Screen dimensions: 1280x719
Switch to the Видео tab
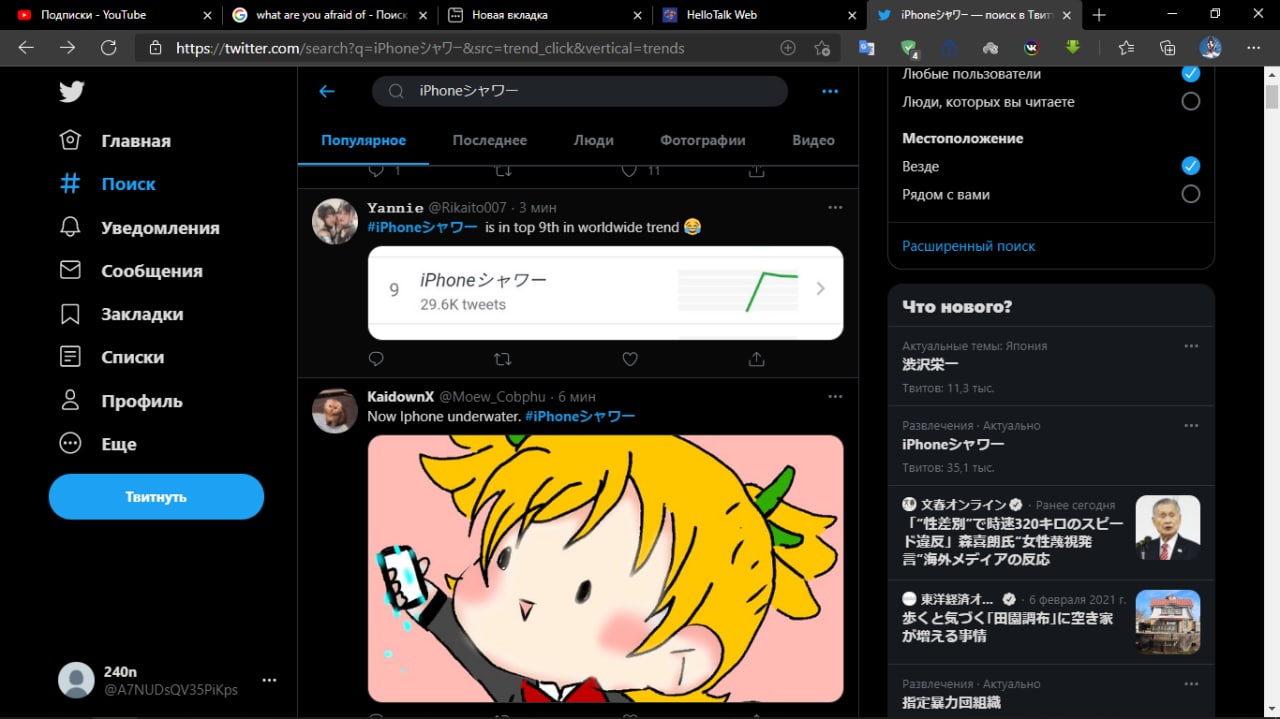(x=813, y=140)
